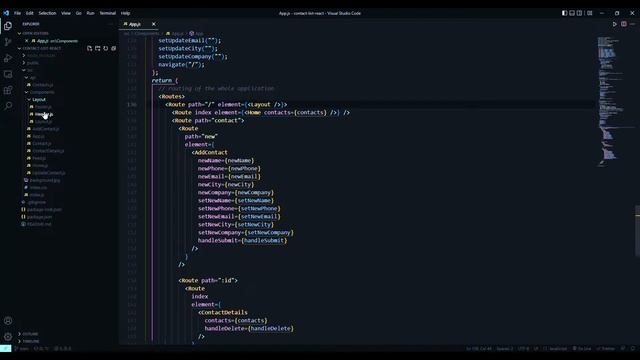Click the New File icon in Explorer
640x360 pixels.
(x=89, y=48)
